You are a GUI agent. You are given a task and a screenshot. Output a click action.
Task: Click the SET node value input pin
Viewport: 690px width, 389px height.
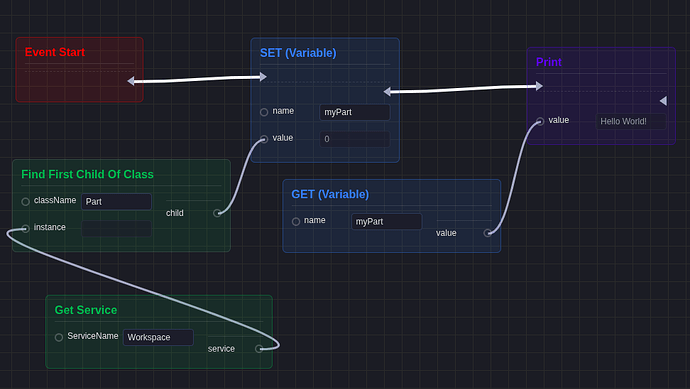[264, 139]
